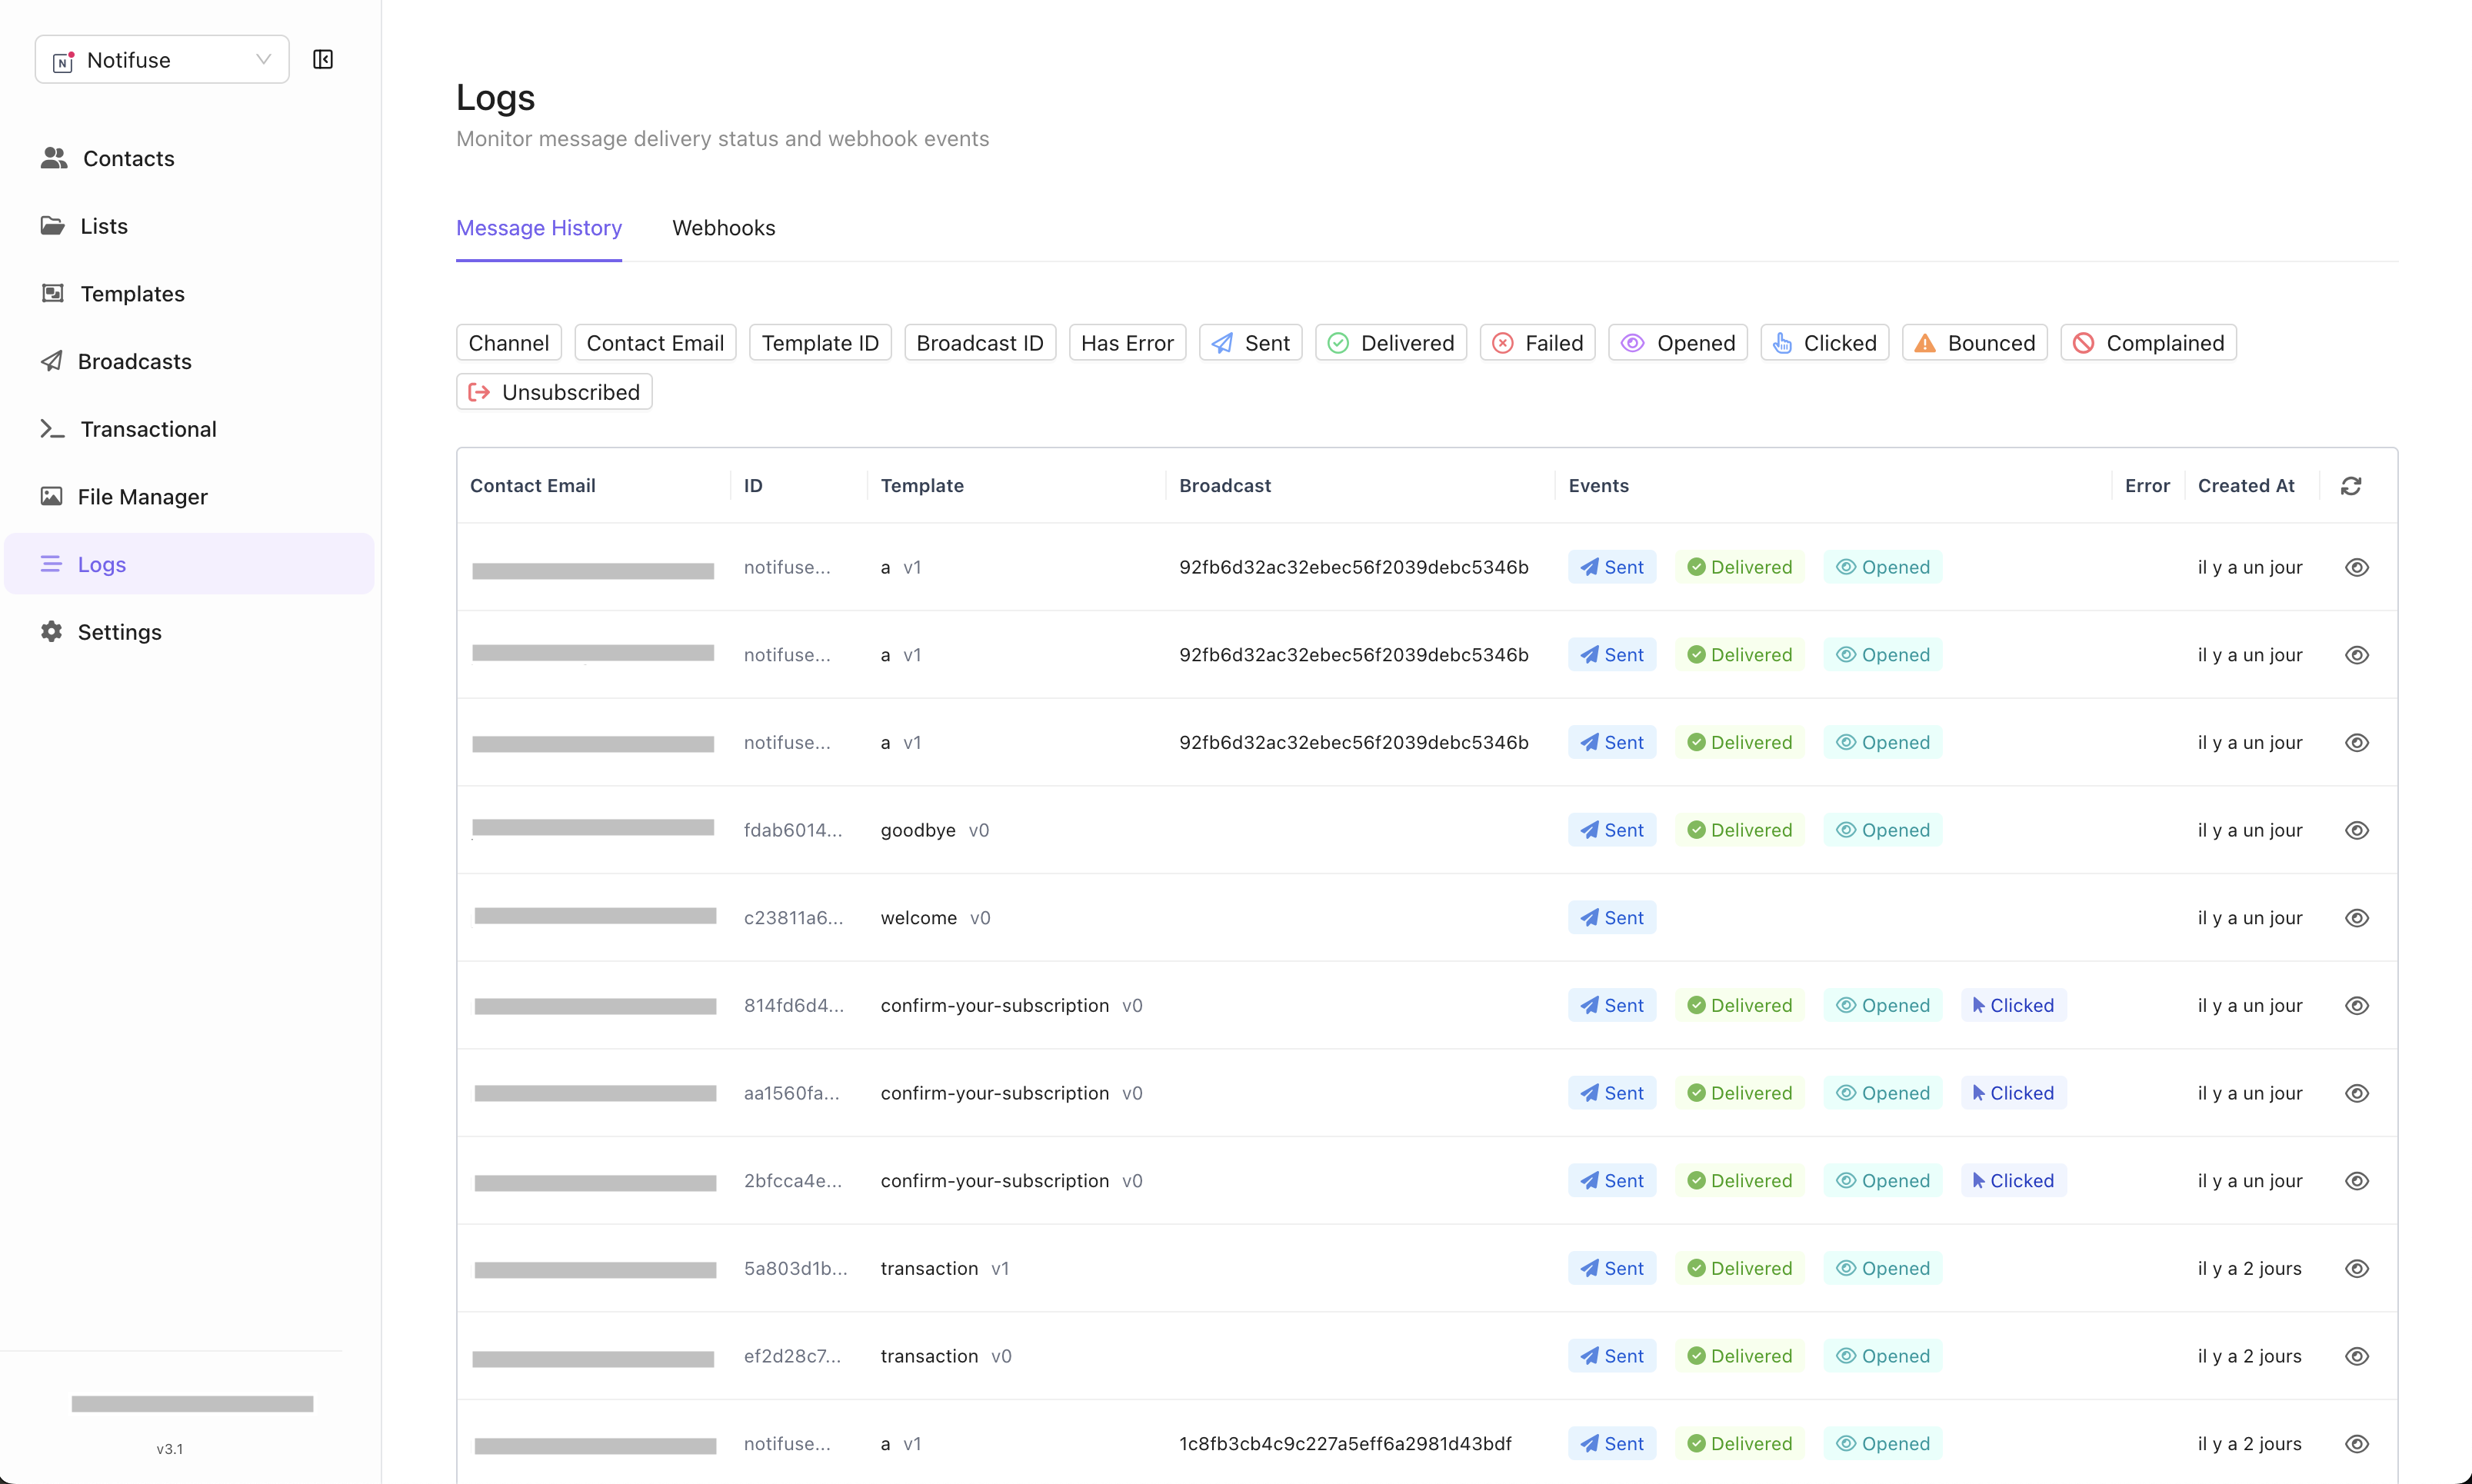
Task: Toggle the Delivered status filter
Action: 1391,343
